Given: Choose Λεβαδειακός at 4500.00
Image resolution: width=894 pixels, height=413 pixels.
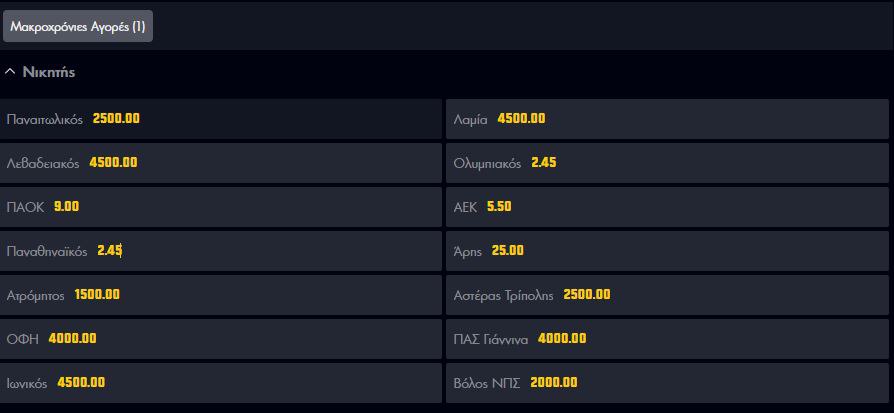Looking at the screenshot, I should click(221, 163).
